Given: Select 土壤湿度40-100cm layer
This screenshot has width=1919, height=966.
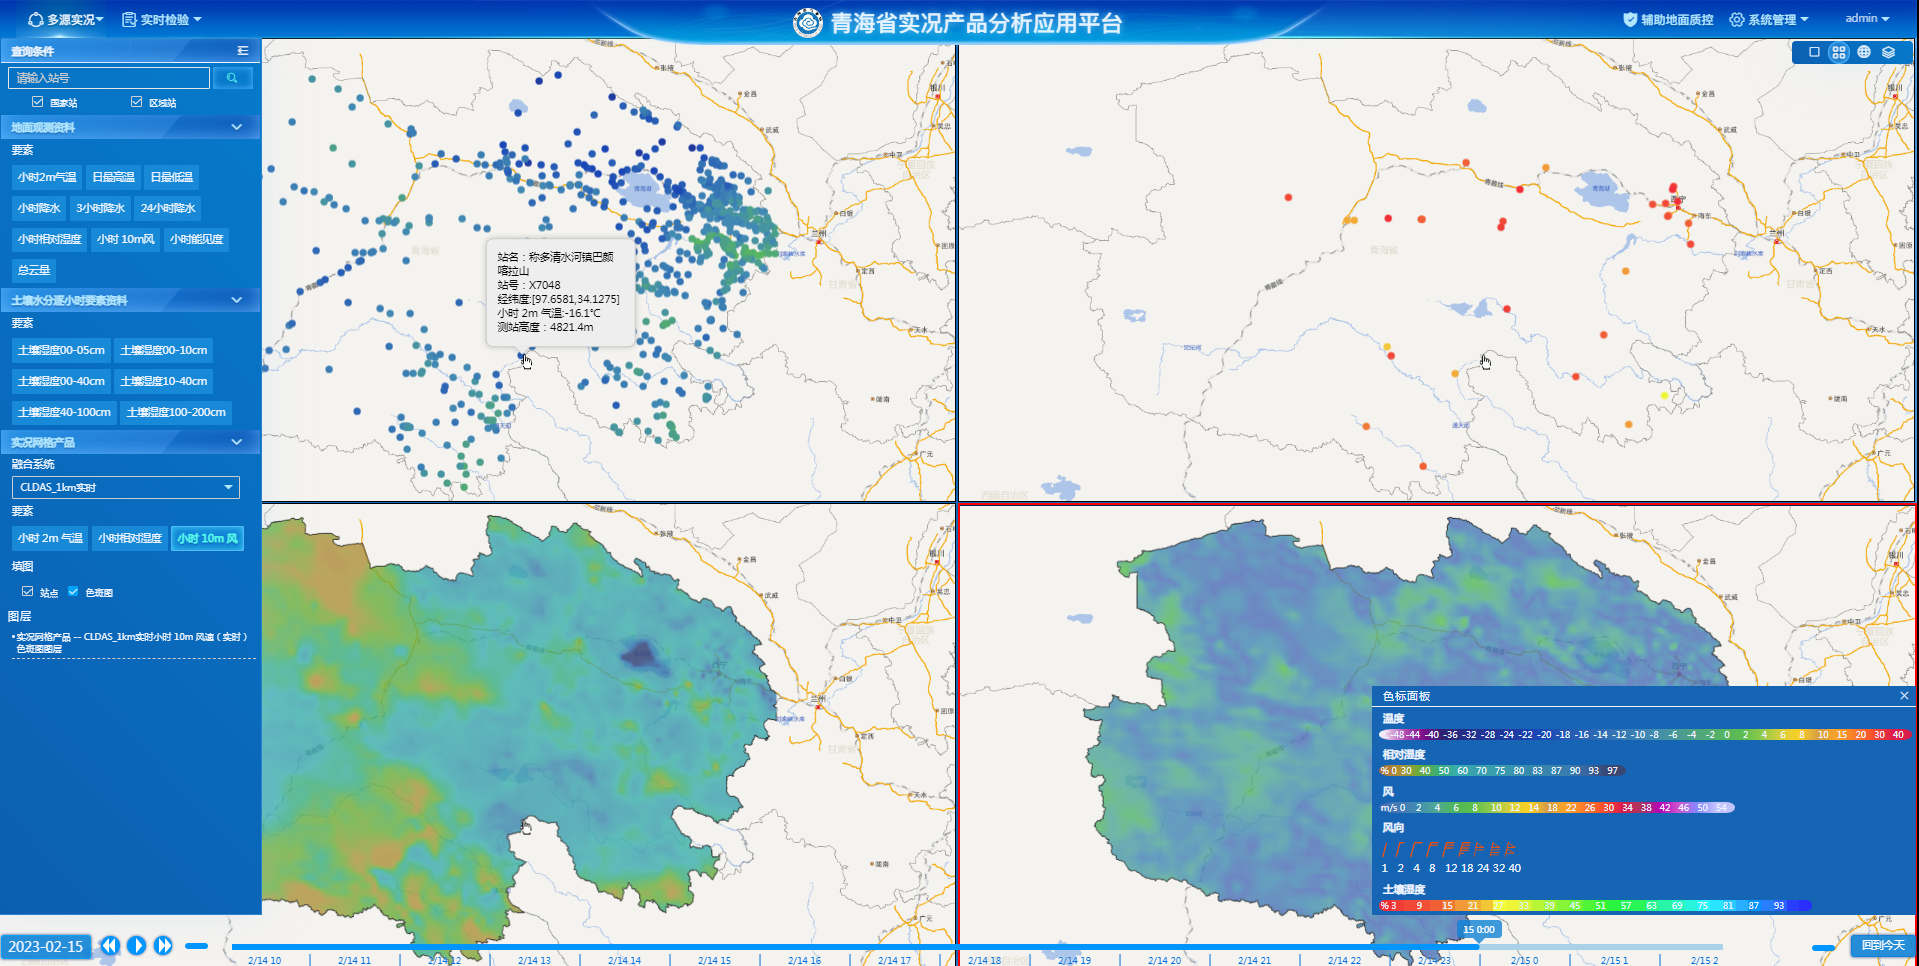Looking at the screenshot, I should pyautogui.click(x=64, y=412).
